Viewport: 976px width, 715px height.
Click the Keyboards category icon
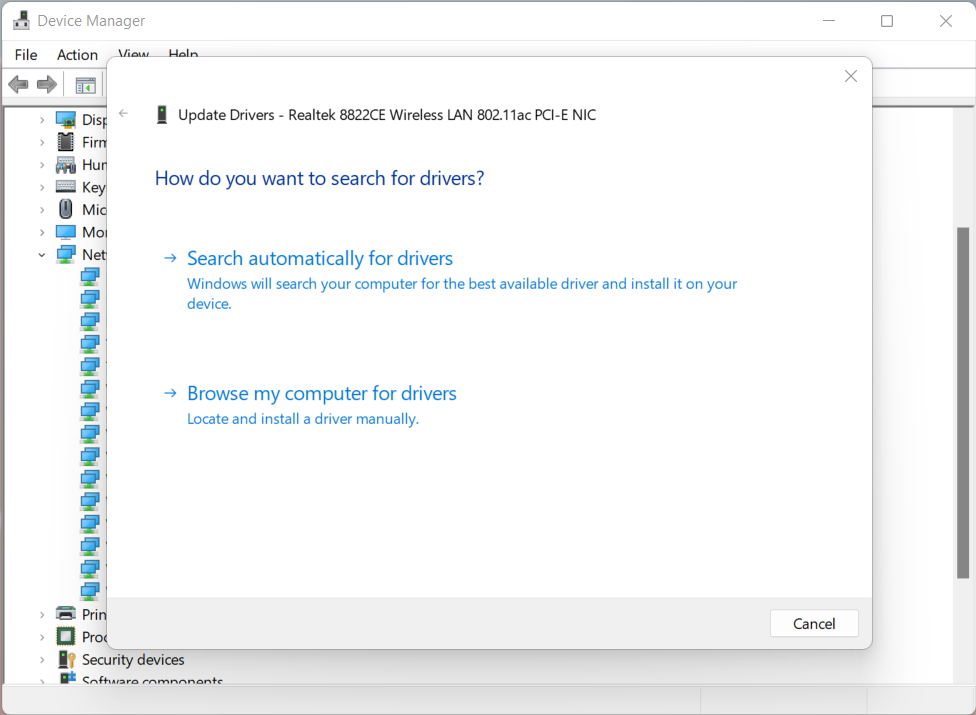66,187
